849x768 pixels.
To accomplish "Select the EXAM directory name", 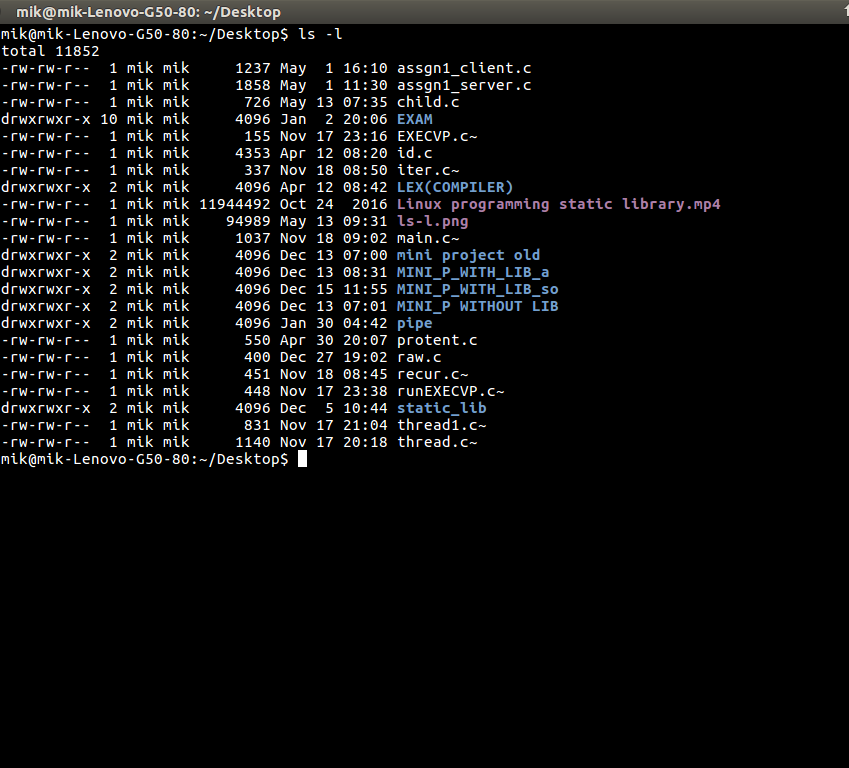I will 416,119.
